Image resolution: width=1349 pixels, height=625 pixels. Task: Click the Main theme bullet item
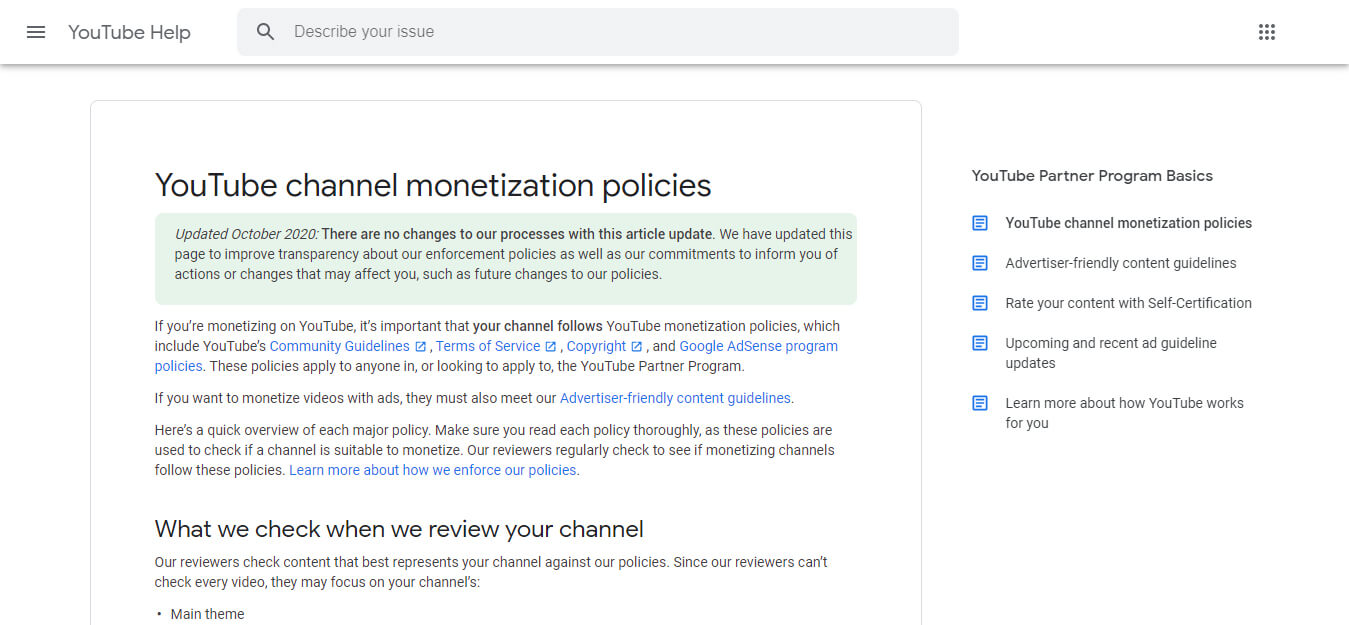(x=207, y=614)
